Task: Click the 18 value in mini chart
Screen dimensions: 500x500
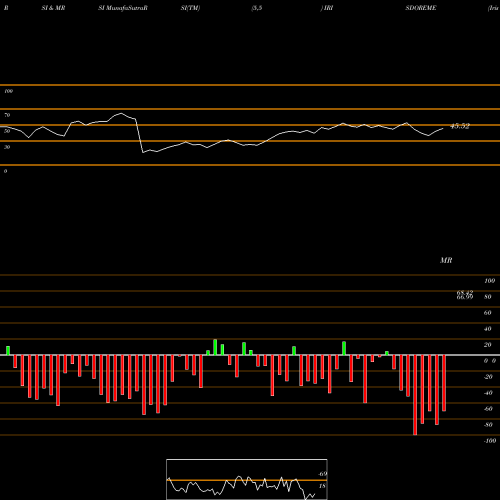Action: click(x=322, y=486)
